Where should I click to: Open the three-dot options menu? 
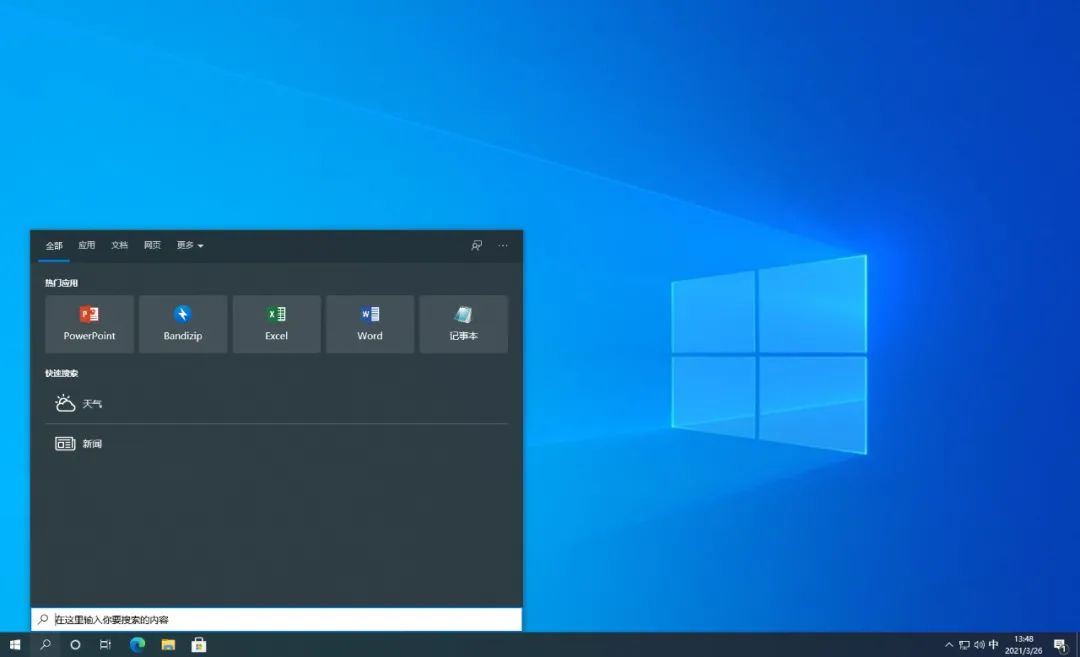(x=503, y=245)
